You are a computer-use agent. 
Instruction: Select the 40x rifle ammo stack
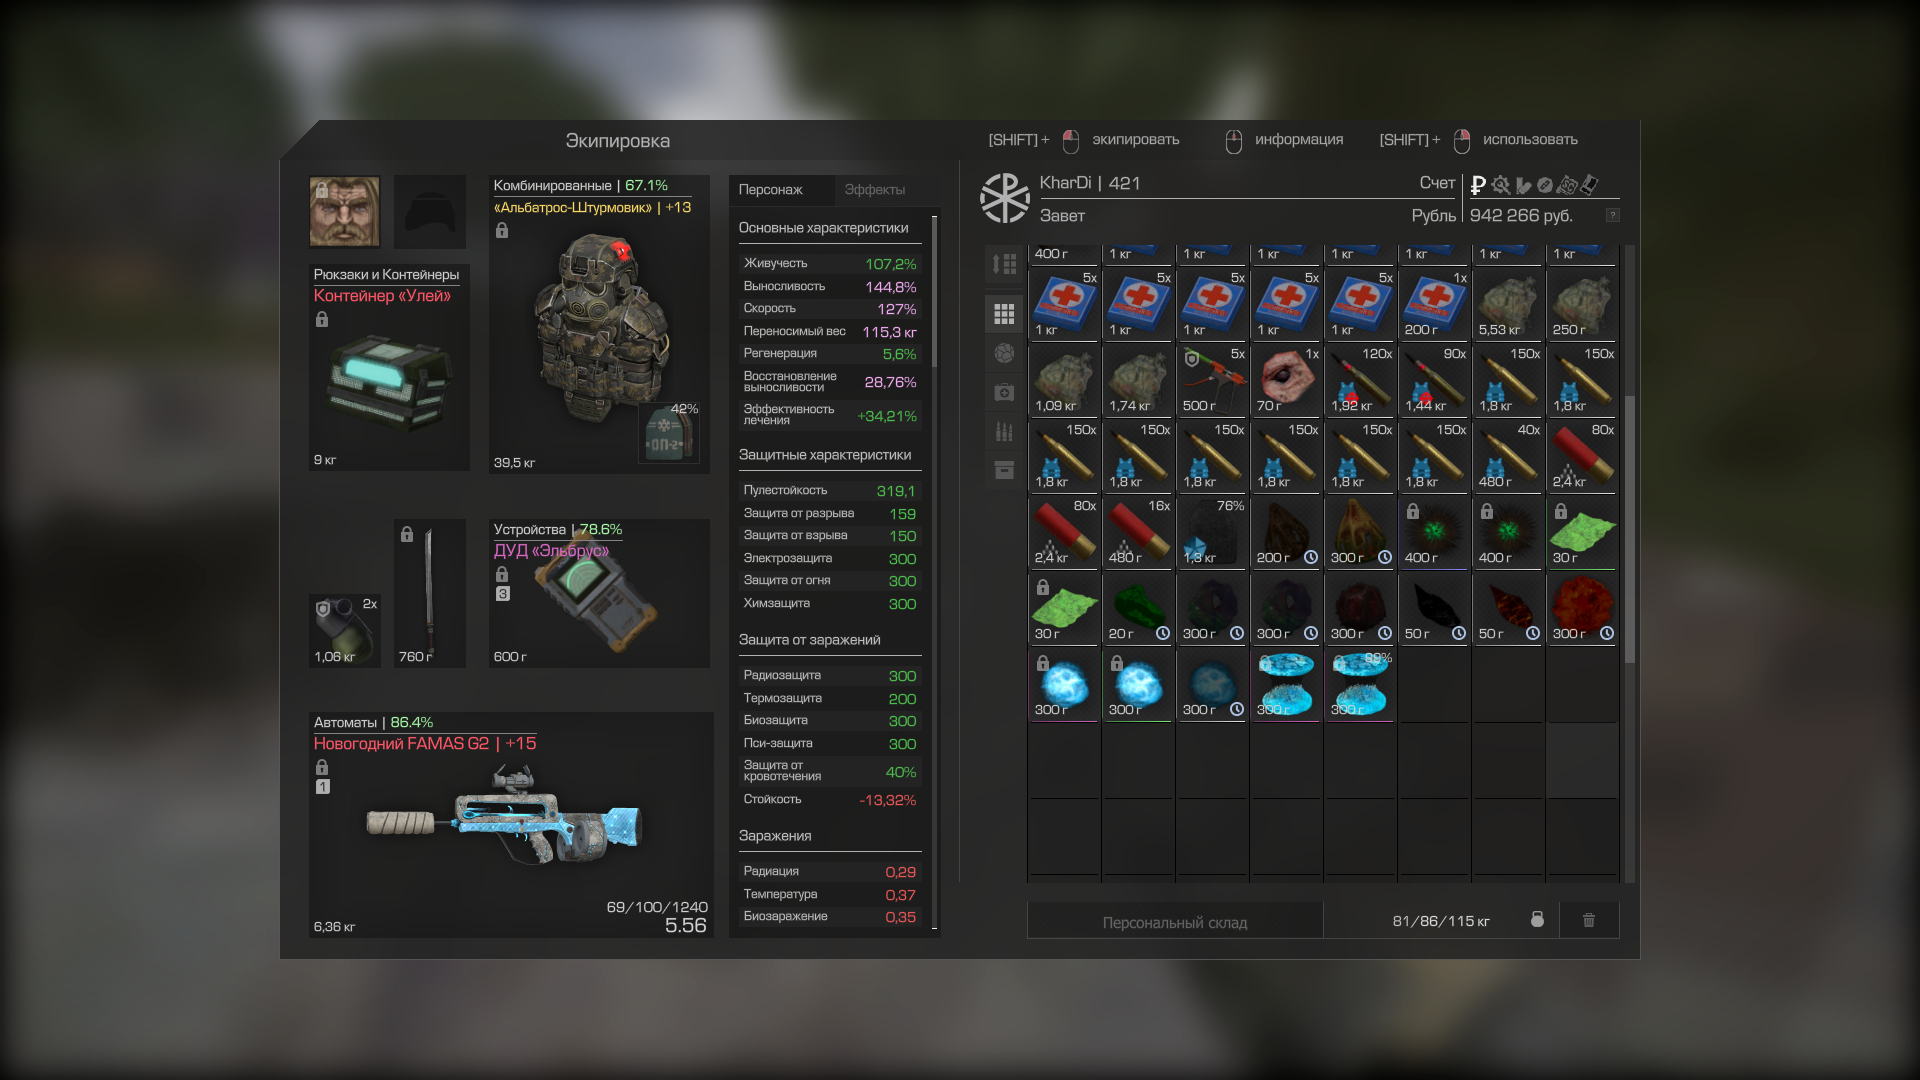[1508, 457]
